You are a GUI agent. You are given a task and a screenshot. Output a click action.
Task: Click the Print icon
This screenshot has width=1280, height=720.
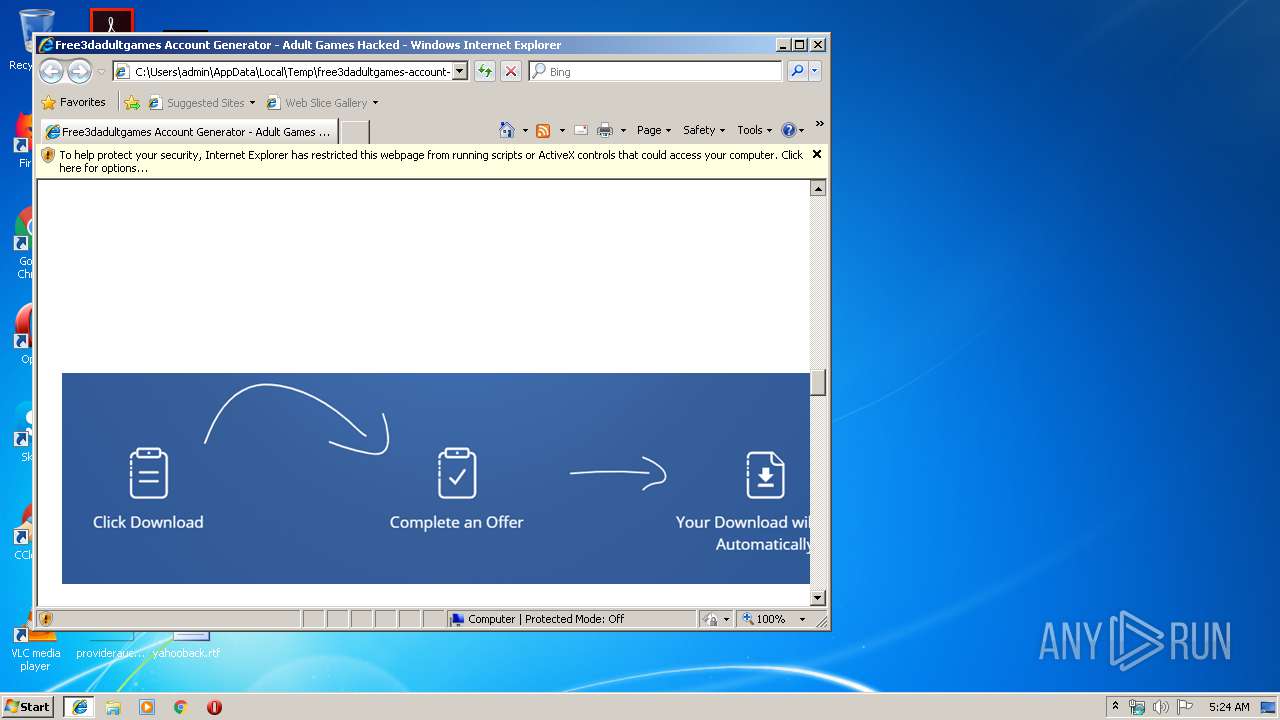pos(605,130)
